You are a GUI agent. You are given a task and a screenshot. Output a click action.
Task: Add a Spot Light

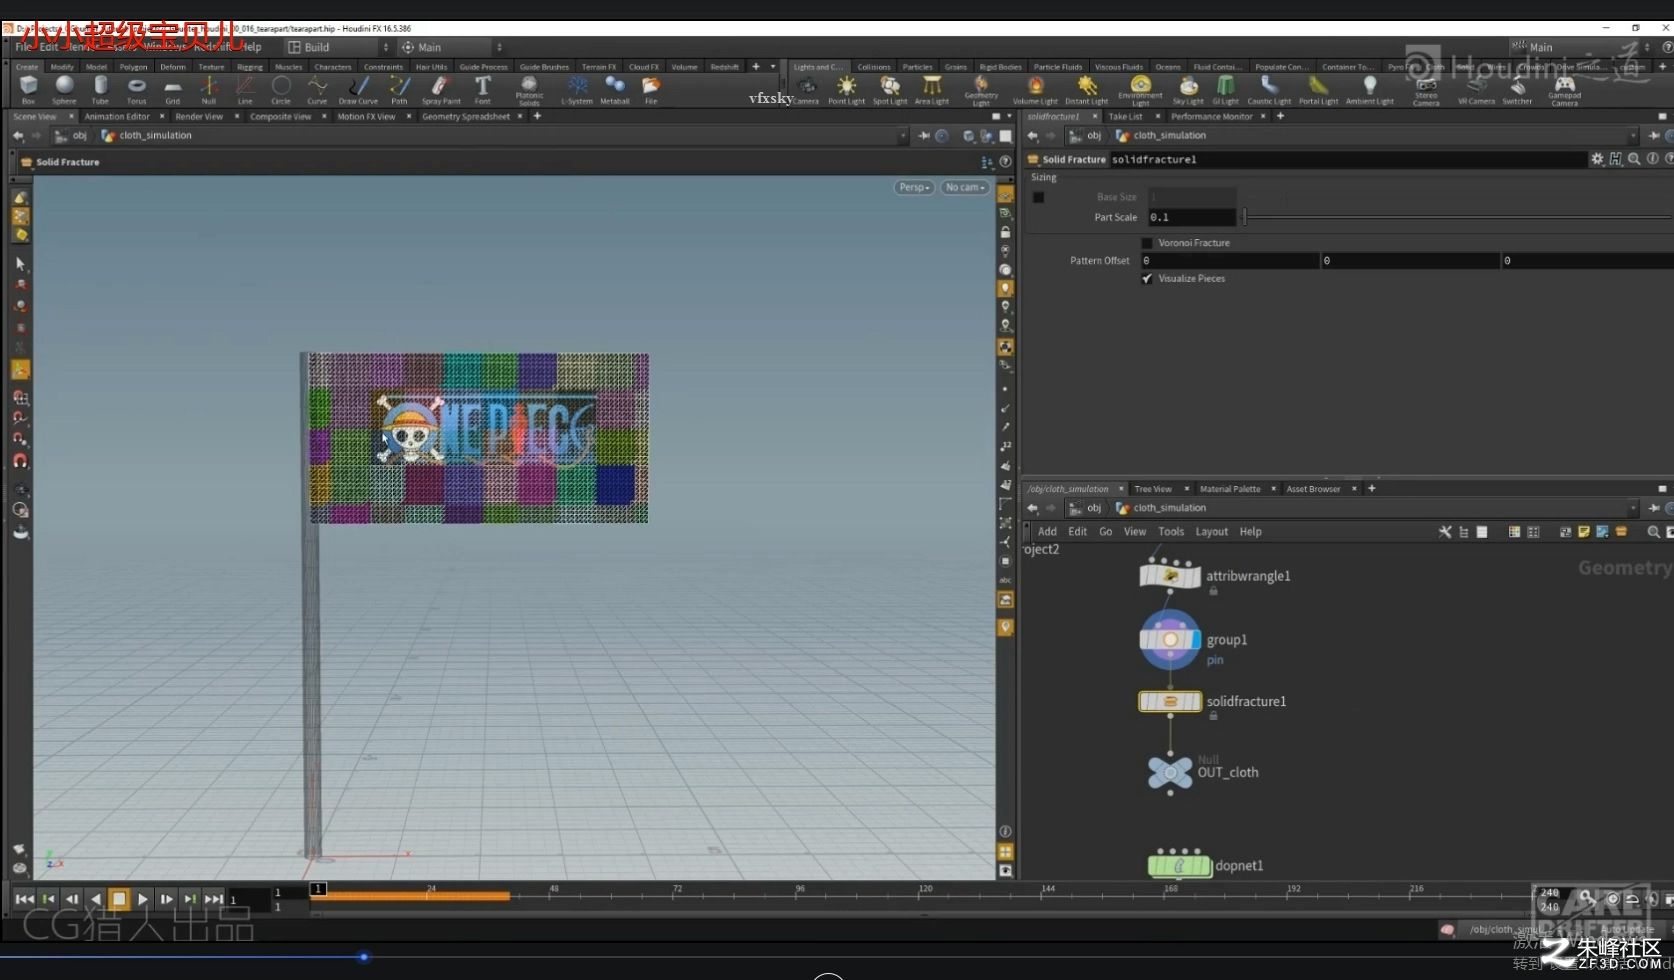pos(889,89)
